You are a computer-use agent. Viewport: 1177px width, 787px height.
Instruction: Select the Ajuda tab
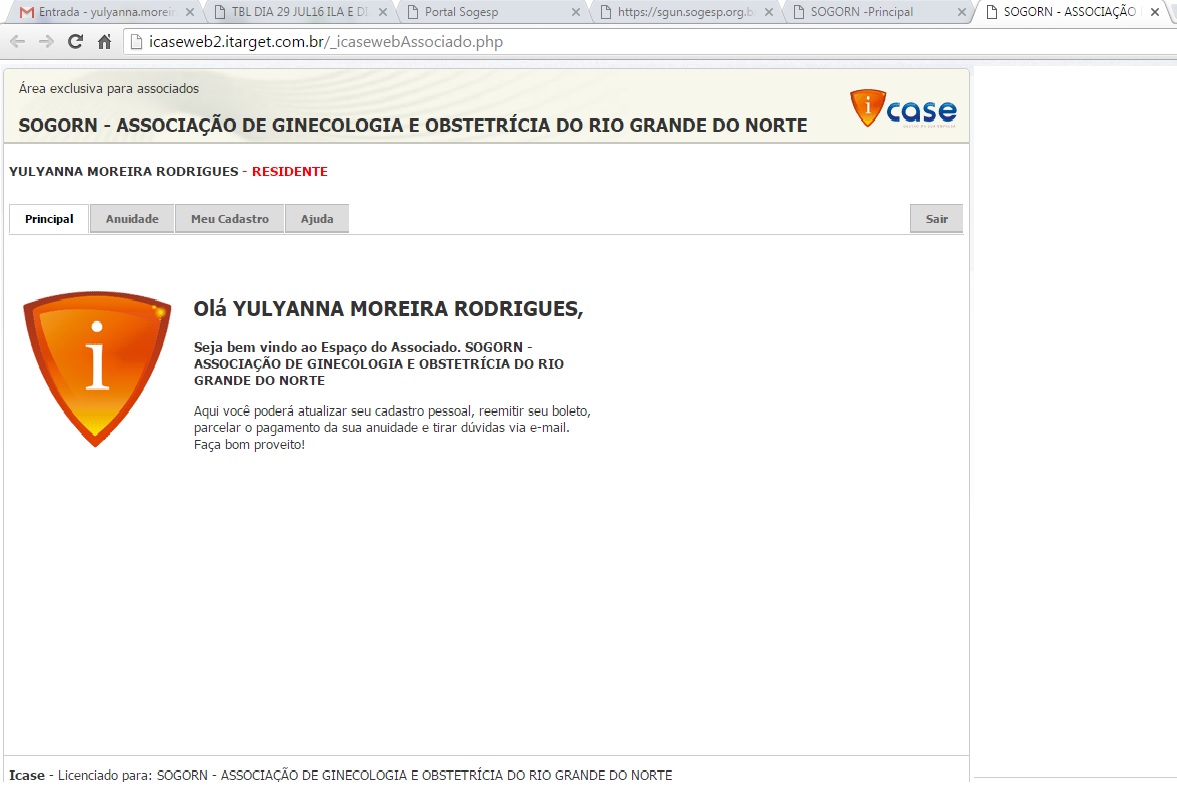pyautogui.click(x=317, y=219)
